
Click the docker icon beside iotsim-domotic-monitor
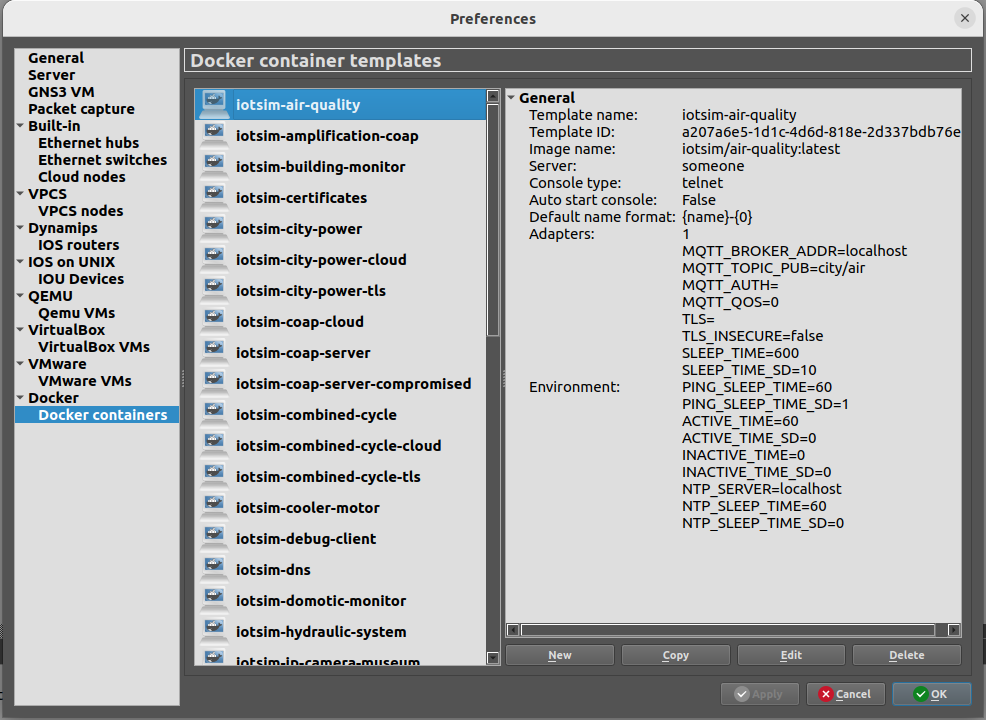(214, 601)
